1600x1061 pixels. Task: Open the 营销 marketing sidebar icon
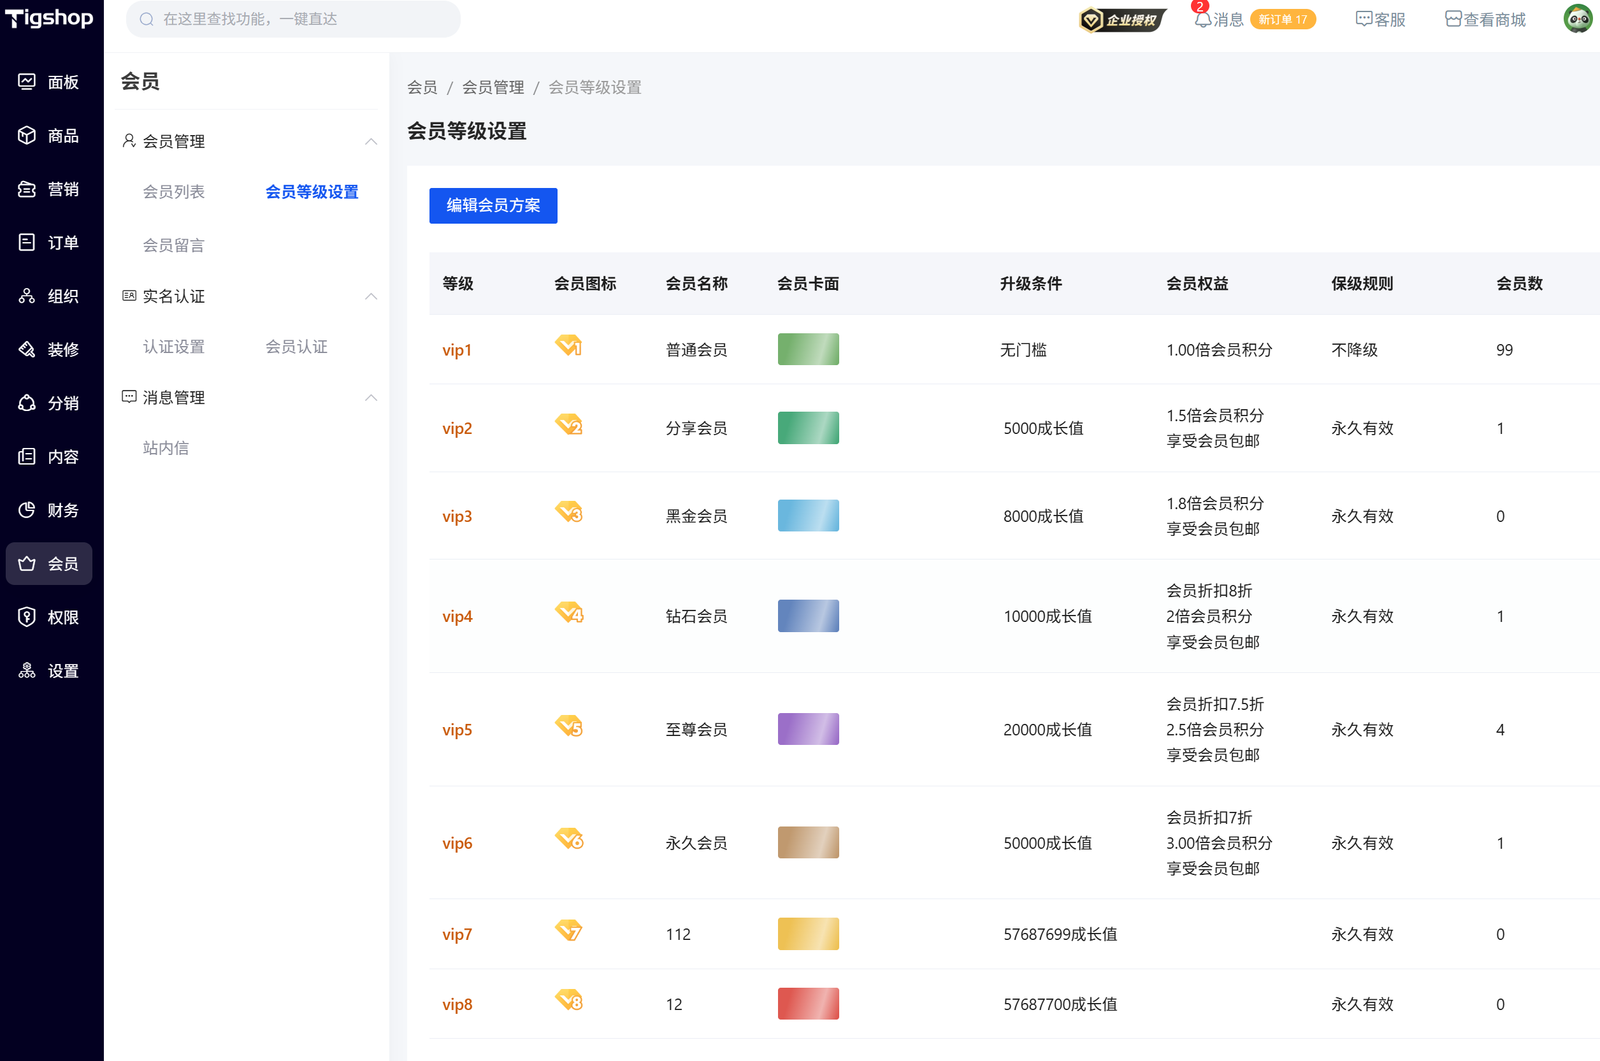click(x=27, y=189)
